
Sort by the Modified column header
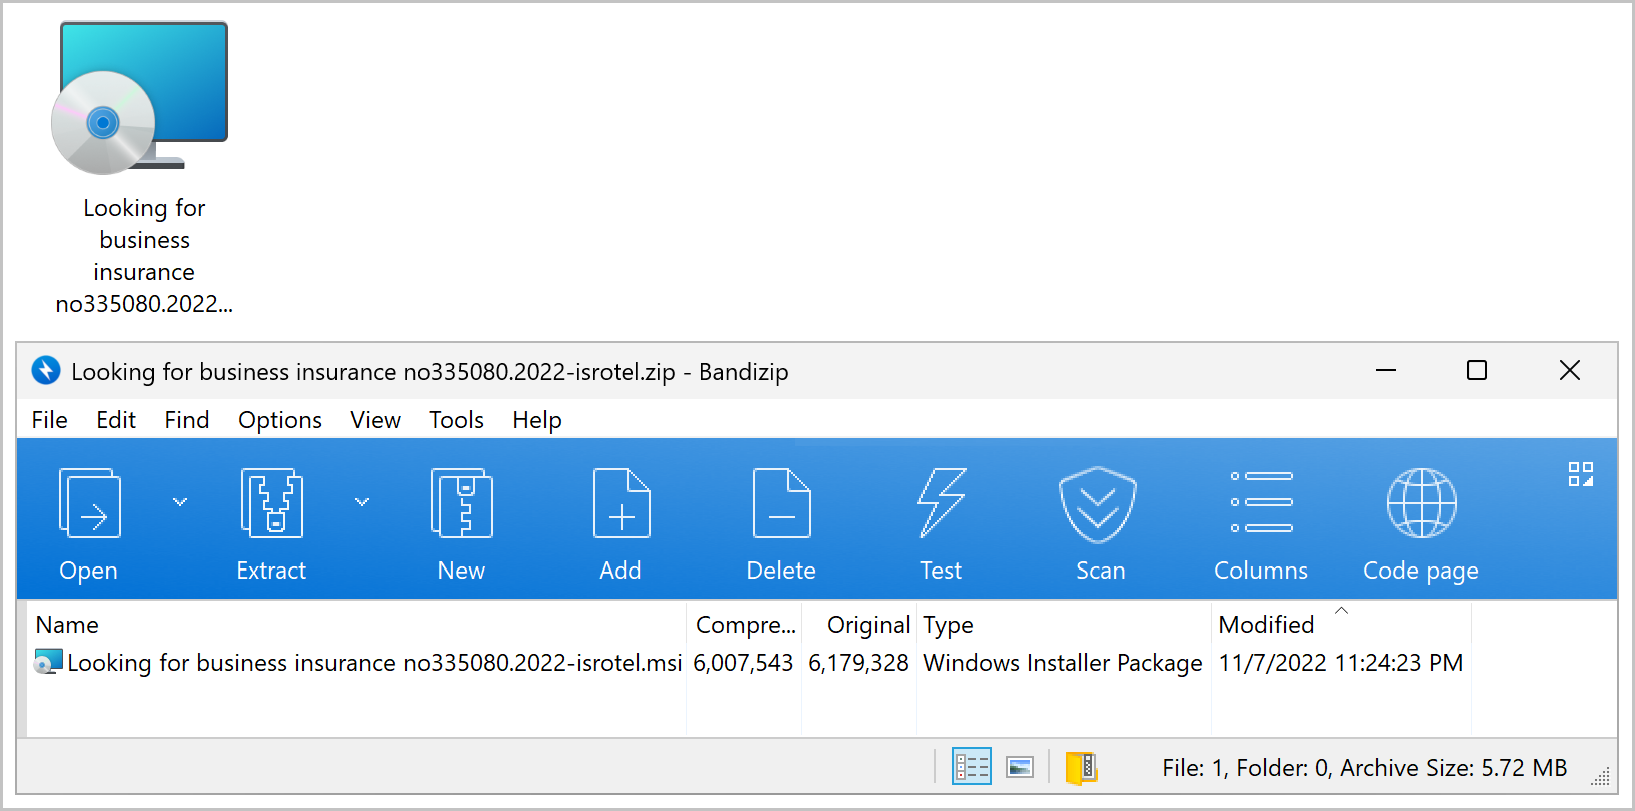tap(1266, 625)
